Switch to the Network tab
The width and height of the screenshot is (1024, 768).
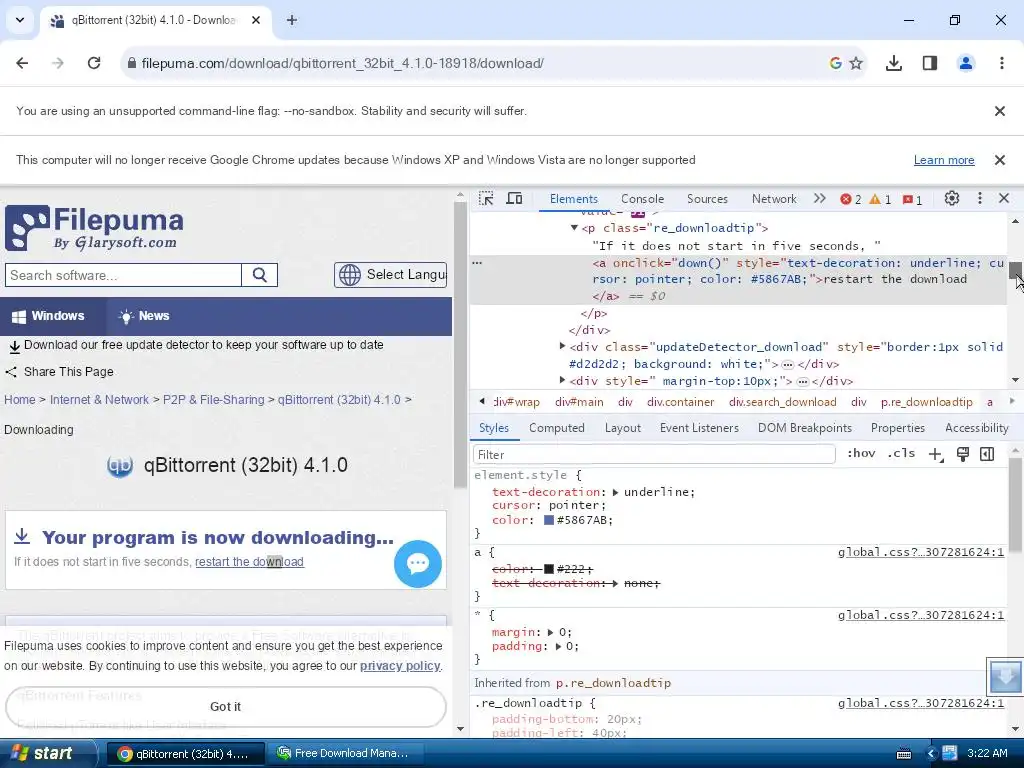774,199
